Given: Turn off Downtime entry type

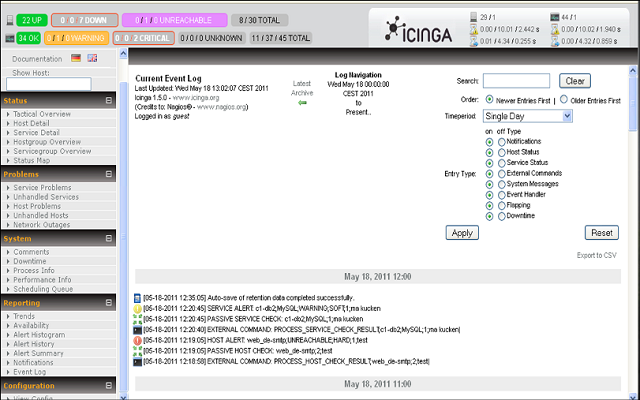Looking at the screenshot, I should coord(502,217).
